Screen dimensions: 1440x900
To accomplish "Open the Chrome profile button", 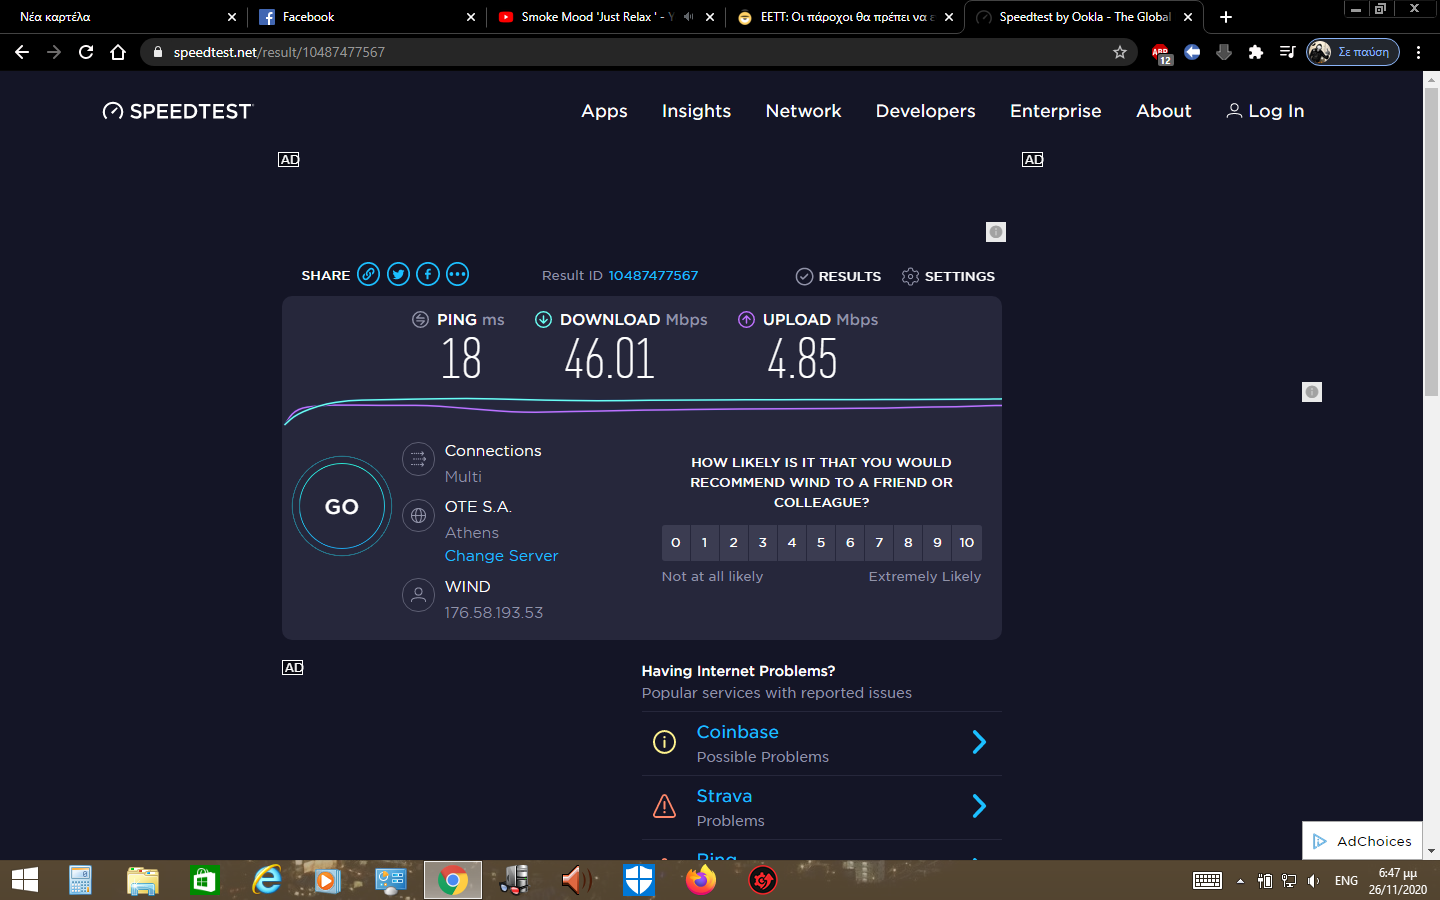I will (1353, 52).
